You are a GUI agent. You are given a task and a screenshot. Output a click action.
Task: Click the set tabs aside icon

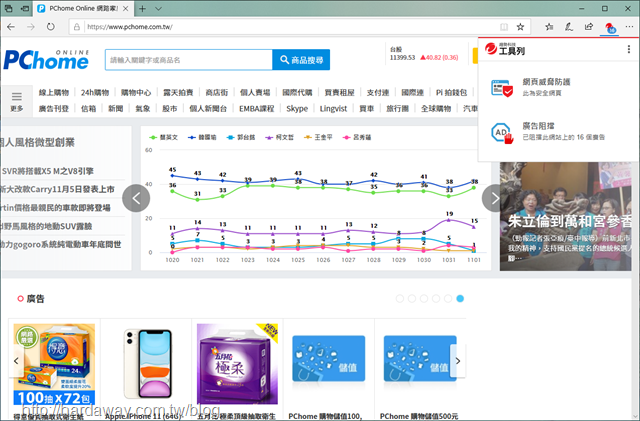(x=25, y=9)
